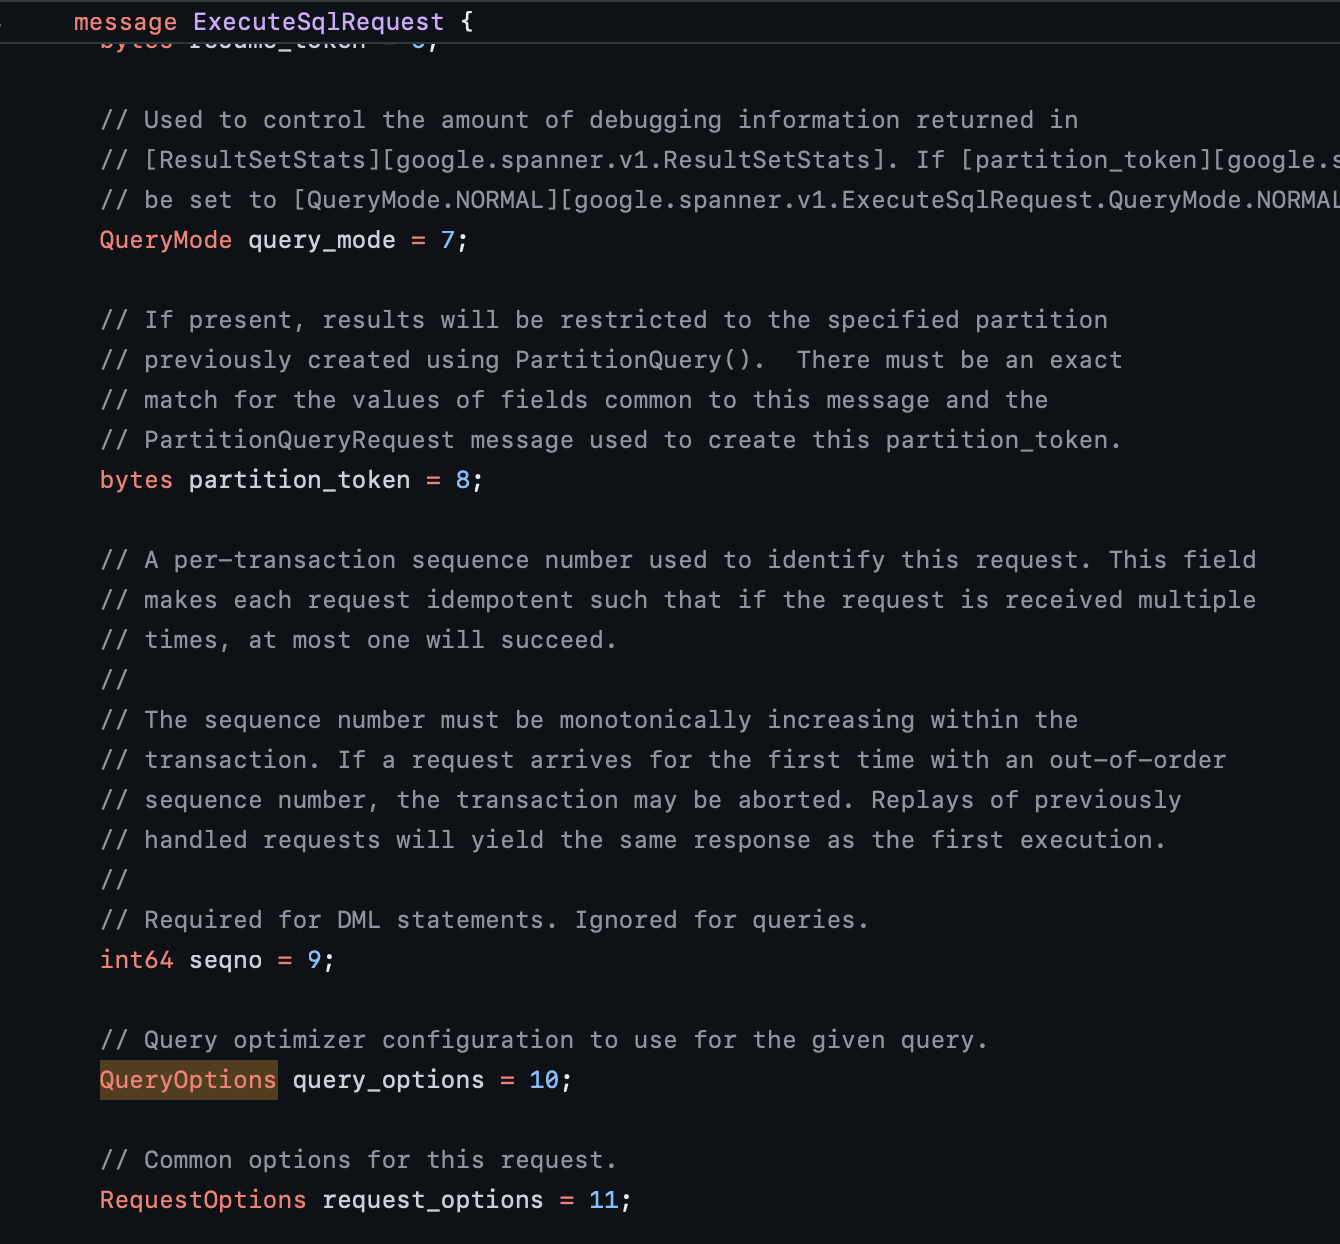Click field number 11 after request_options
1340x1244 pixels.
[x=603, y=1200]
